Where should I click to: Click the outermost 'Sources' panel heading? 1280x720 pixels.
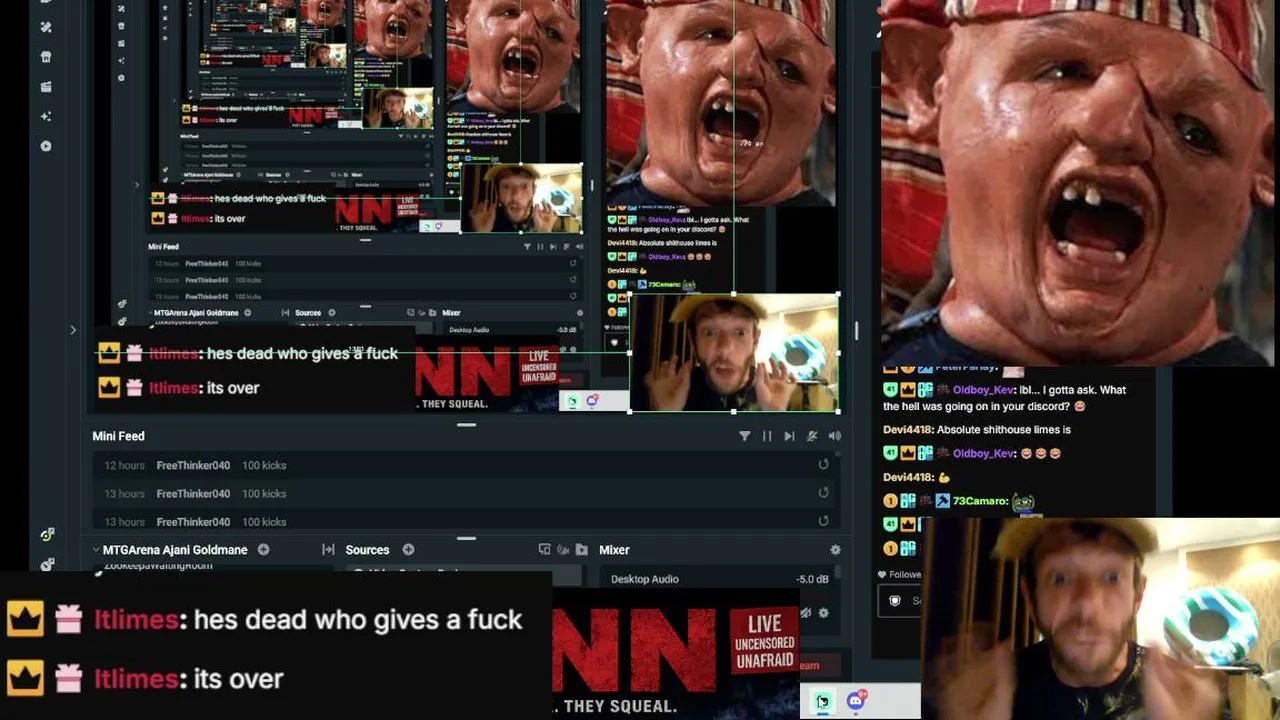point(367,550)
